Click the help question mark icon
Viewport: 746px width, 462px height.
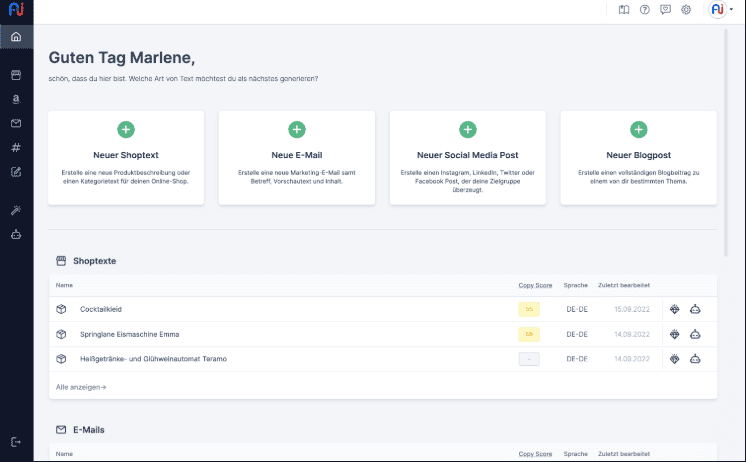tap(645, 10)
